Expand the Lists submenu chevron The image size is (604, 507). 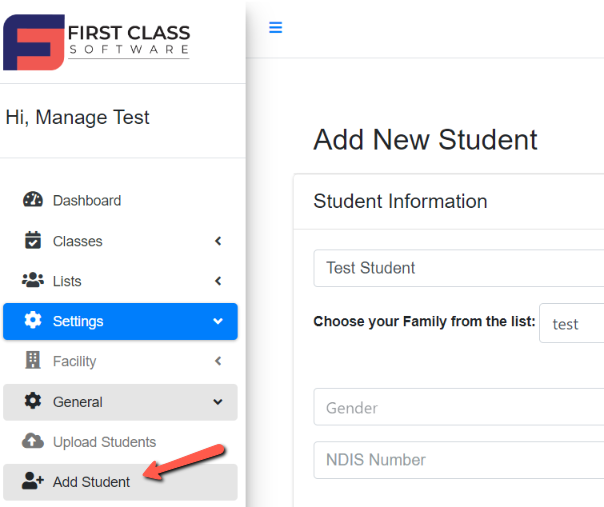pos(218,281)
